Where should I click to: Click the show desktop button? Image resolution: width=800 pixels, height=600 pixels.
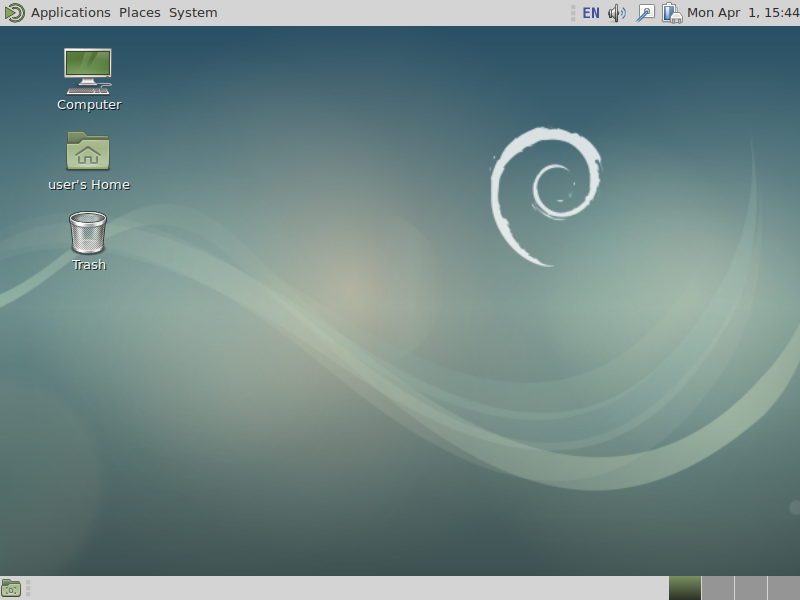click(x=11, y=588)
